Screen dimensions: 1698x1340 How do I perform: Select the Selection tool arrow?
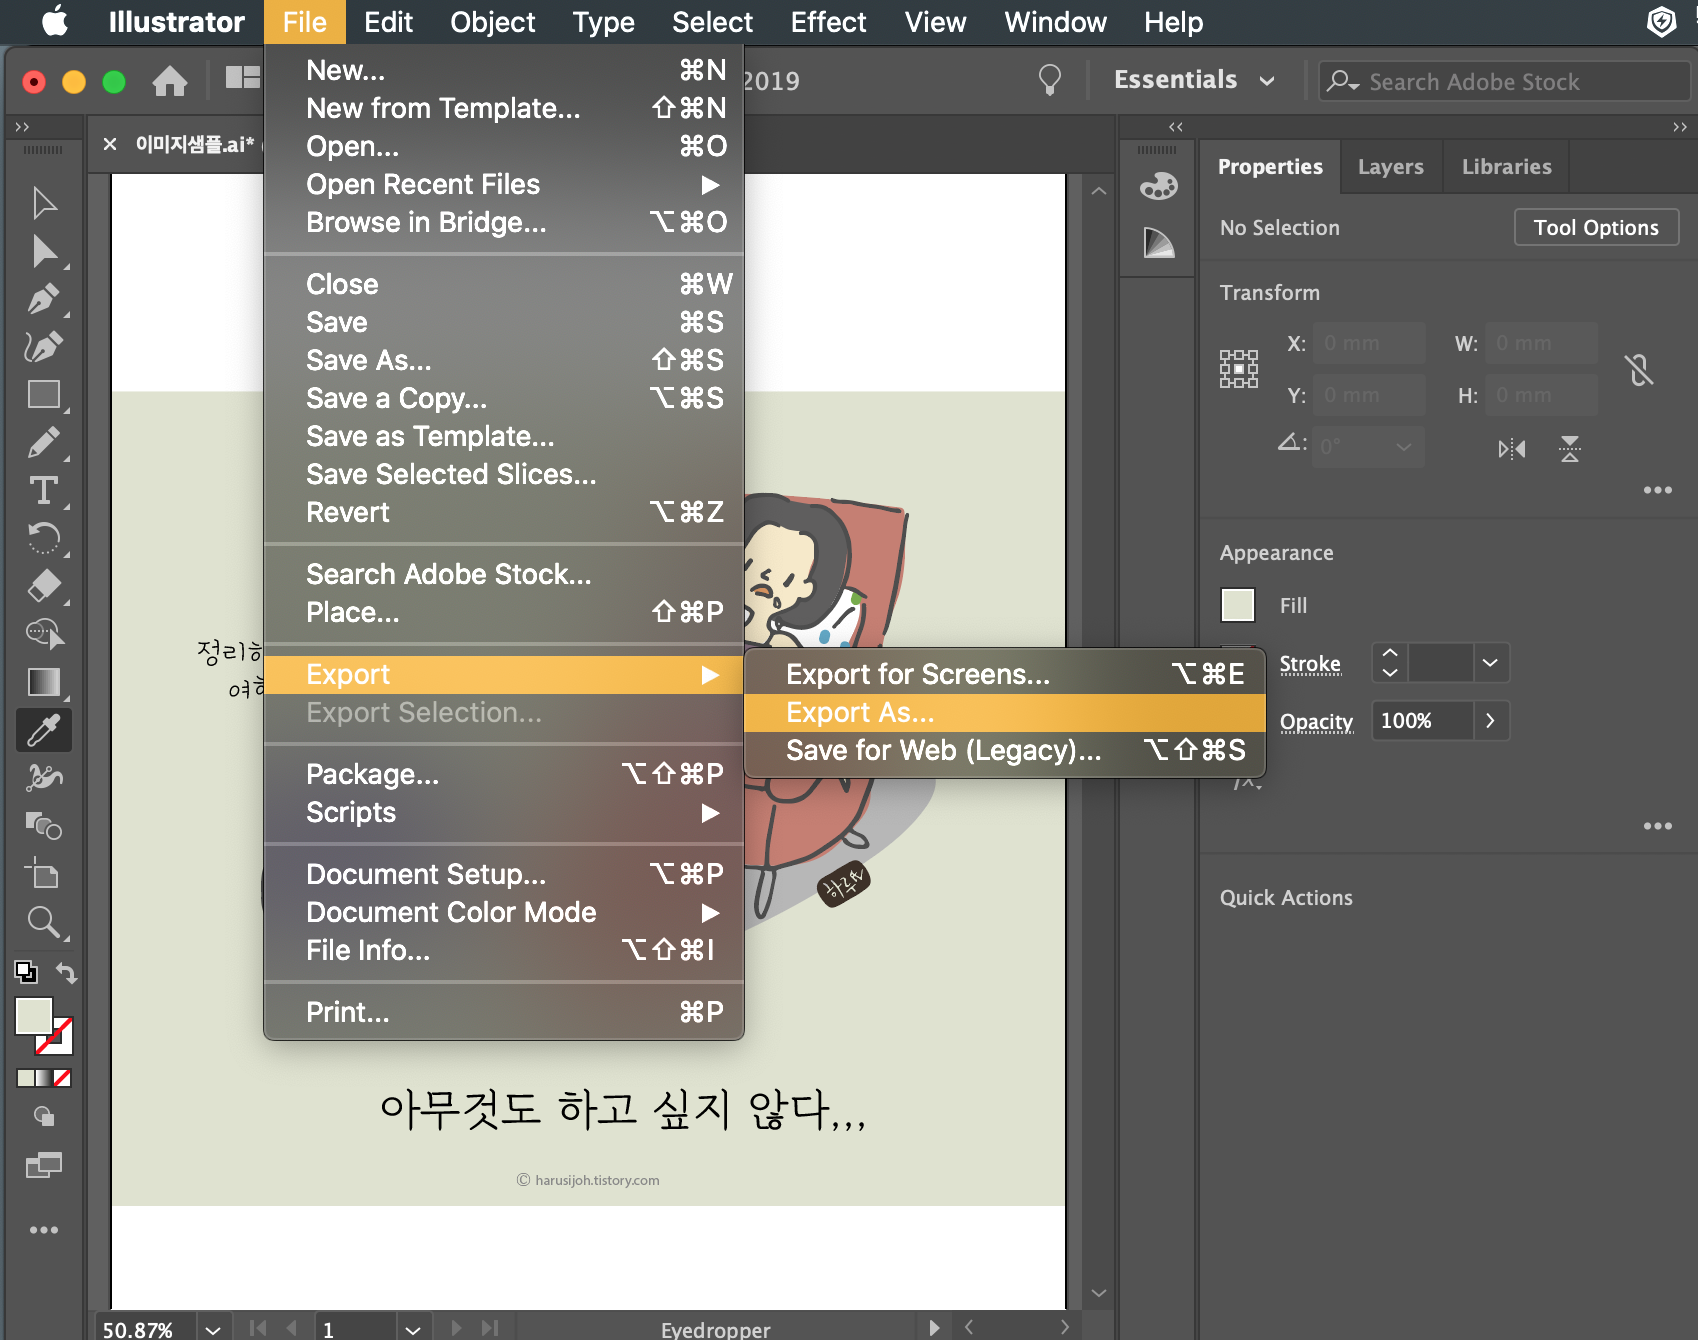[44, 203]
